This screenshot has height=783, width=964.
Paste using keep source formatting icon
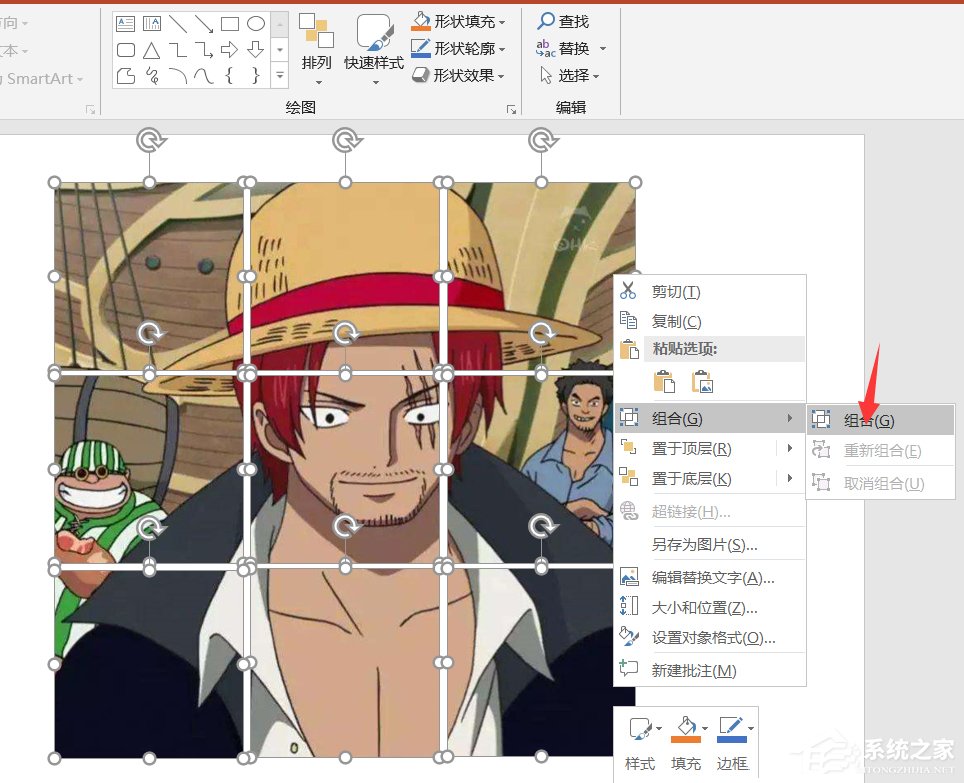coord(664,381)
